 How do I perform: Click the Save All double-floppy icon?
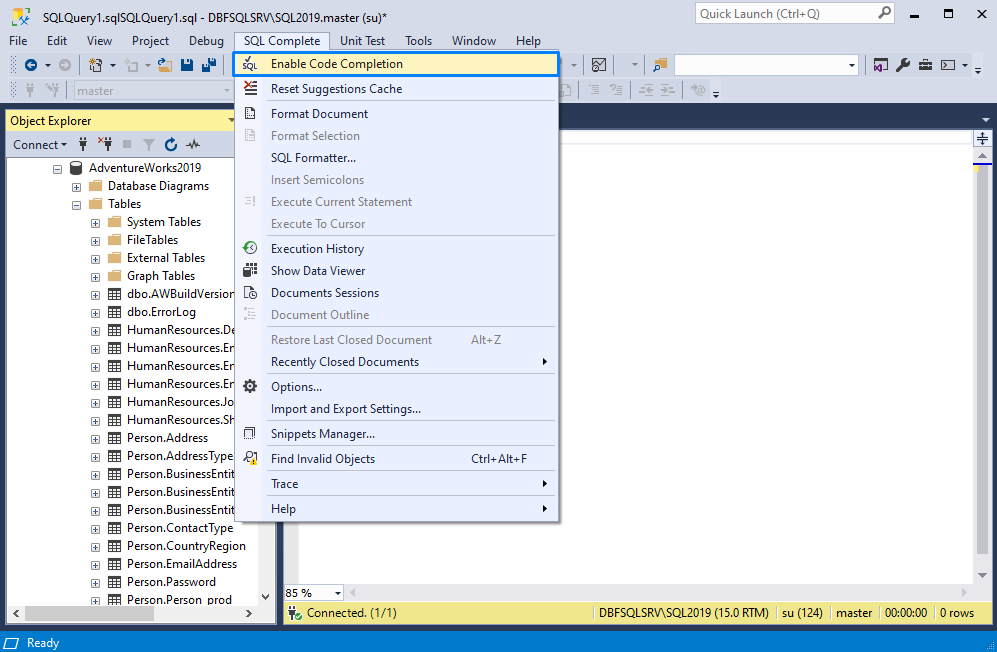pos(209,65)
